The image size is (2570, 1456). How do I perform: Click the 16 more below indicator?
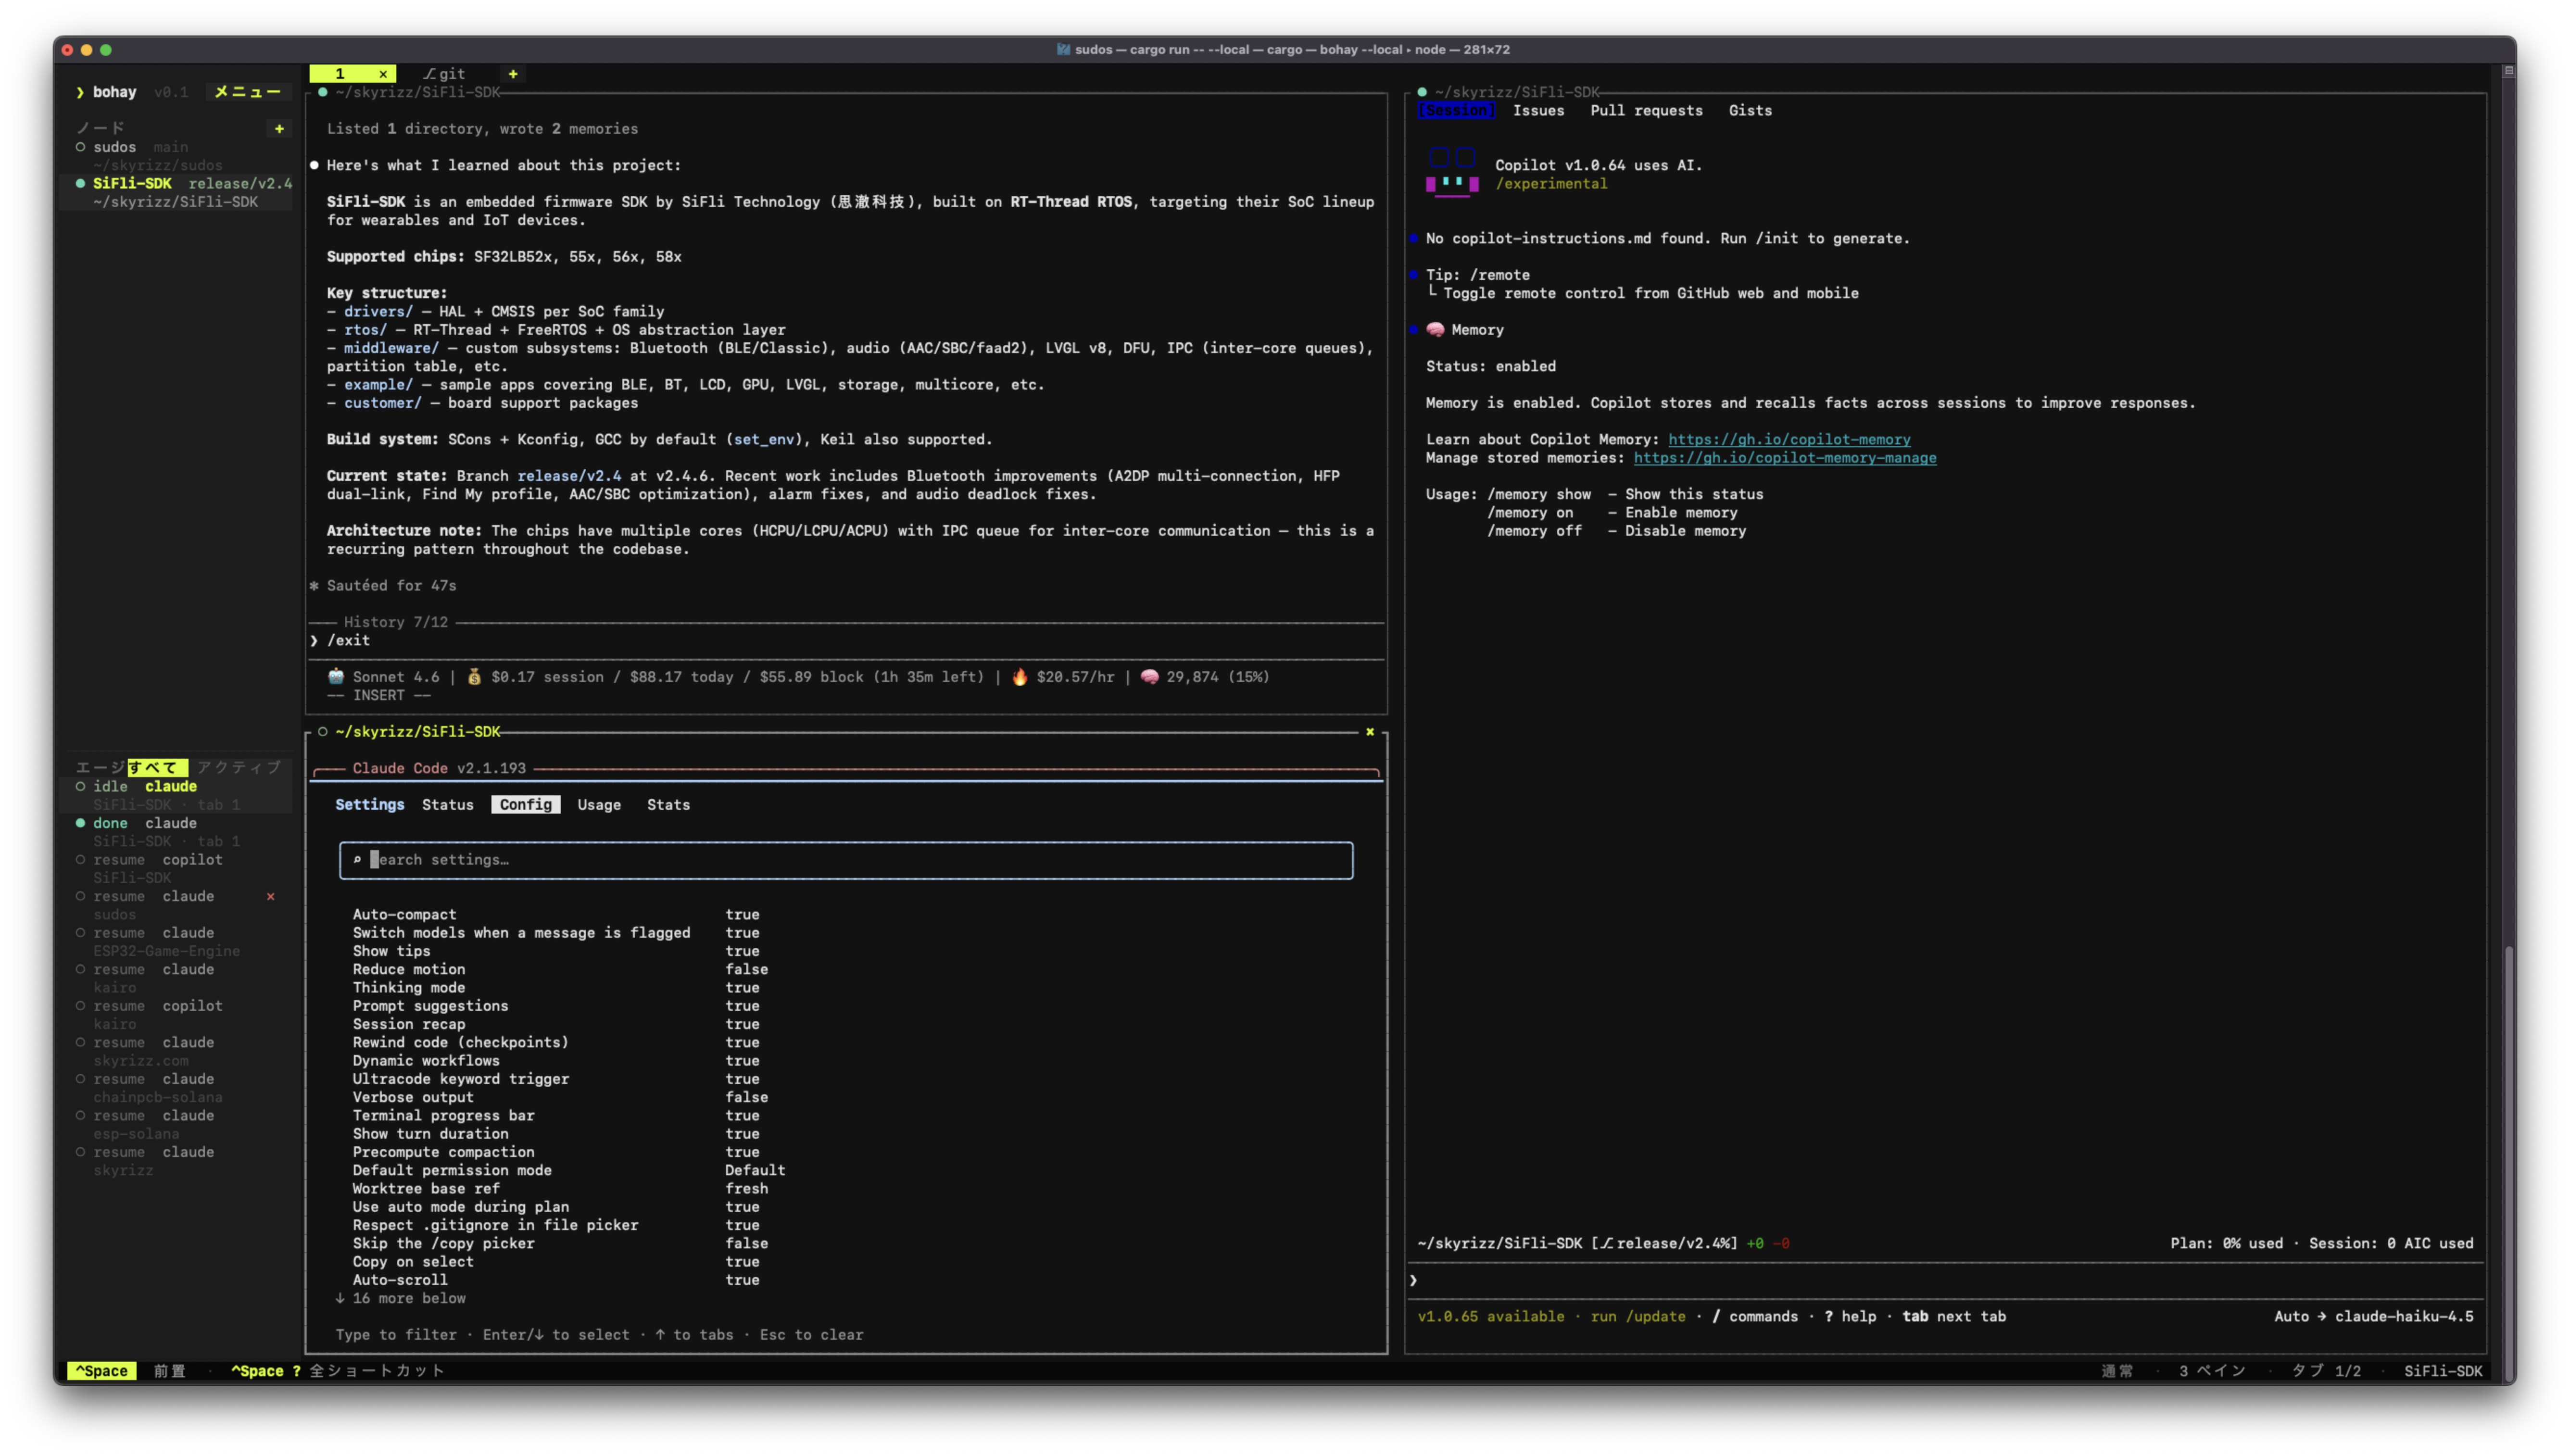click(x=401, y=1298)
